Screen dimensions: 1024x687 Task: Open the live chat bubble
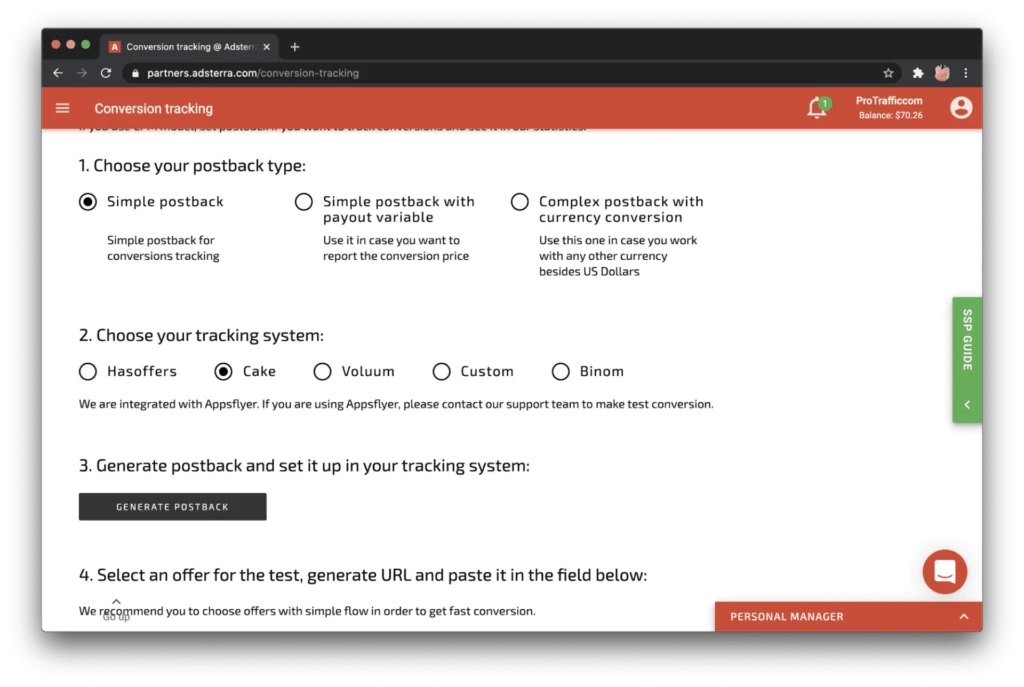click(944, 572)
